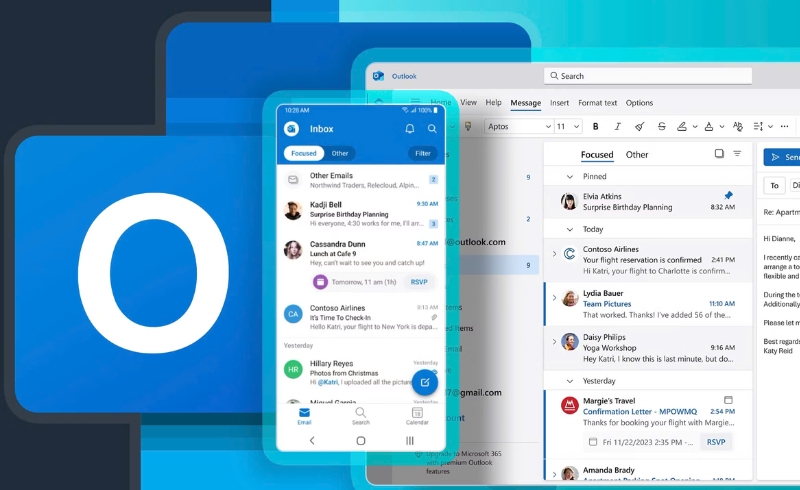Click the Outlook logo in desktop title bar
This screenshot has height=490, width=800.
point(378,76)
